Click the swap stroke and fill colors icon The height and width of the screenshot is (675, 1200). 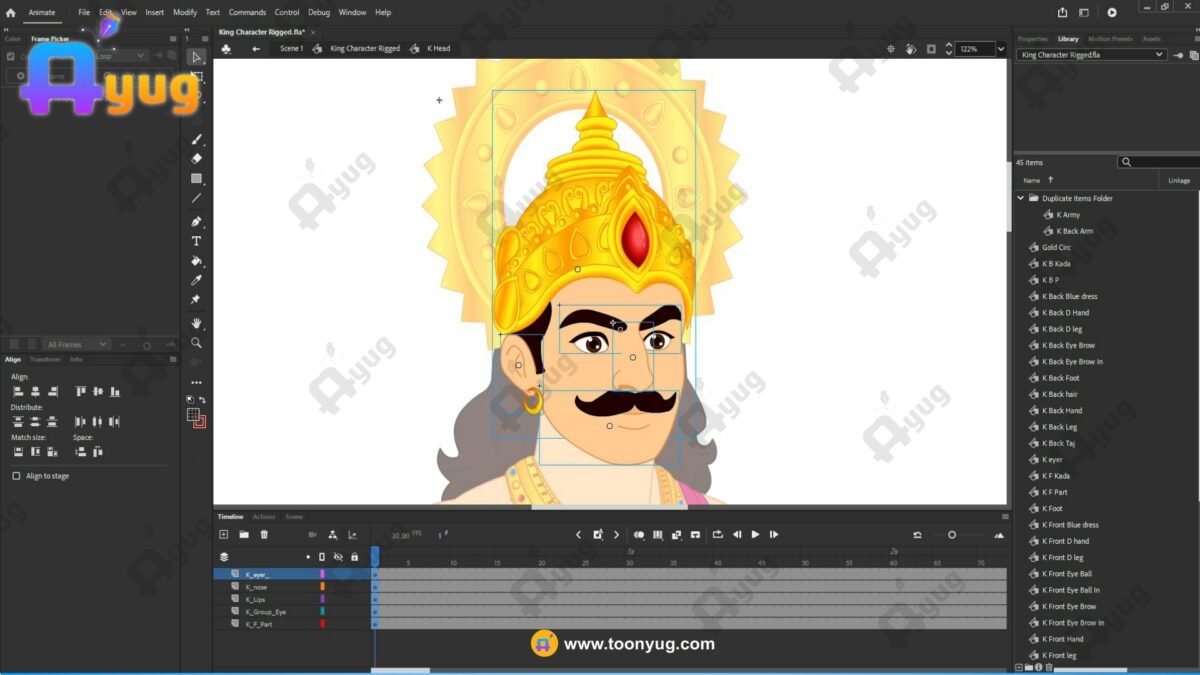click(203, 400)
